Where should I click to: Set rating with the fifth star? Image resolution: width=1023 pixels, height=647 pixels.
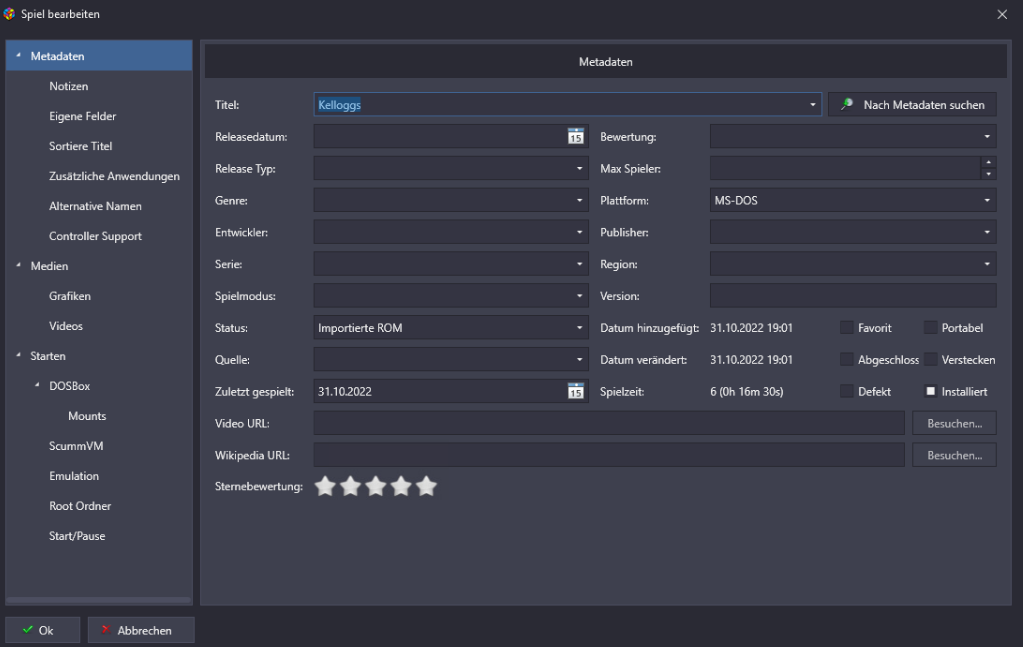coord(427,487)
